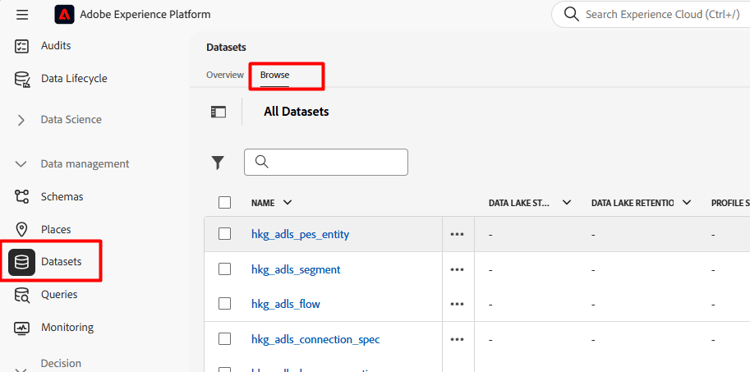This screenshot has width=750, height=372.
Task: Open the hkg_adls_flow dataset link
Action: [286, 304]
